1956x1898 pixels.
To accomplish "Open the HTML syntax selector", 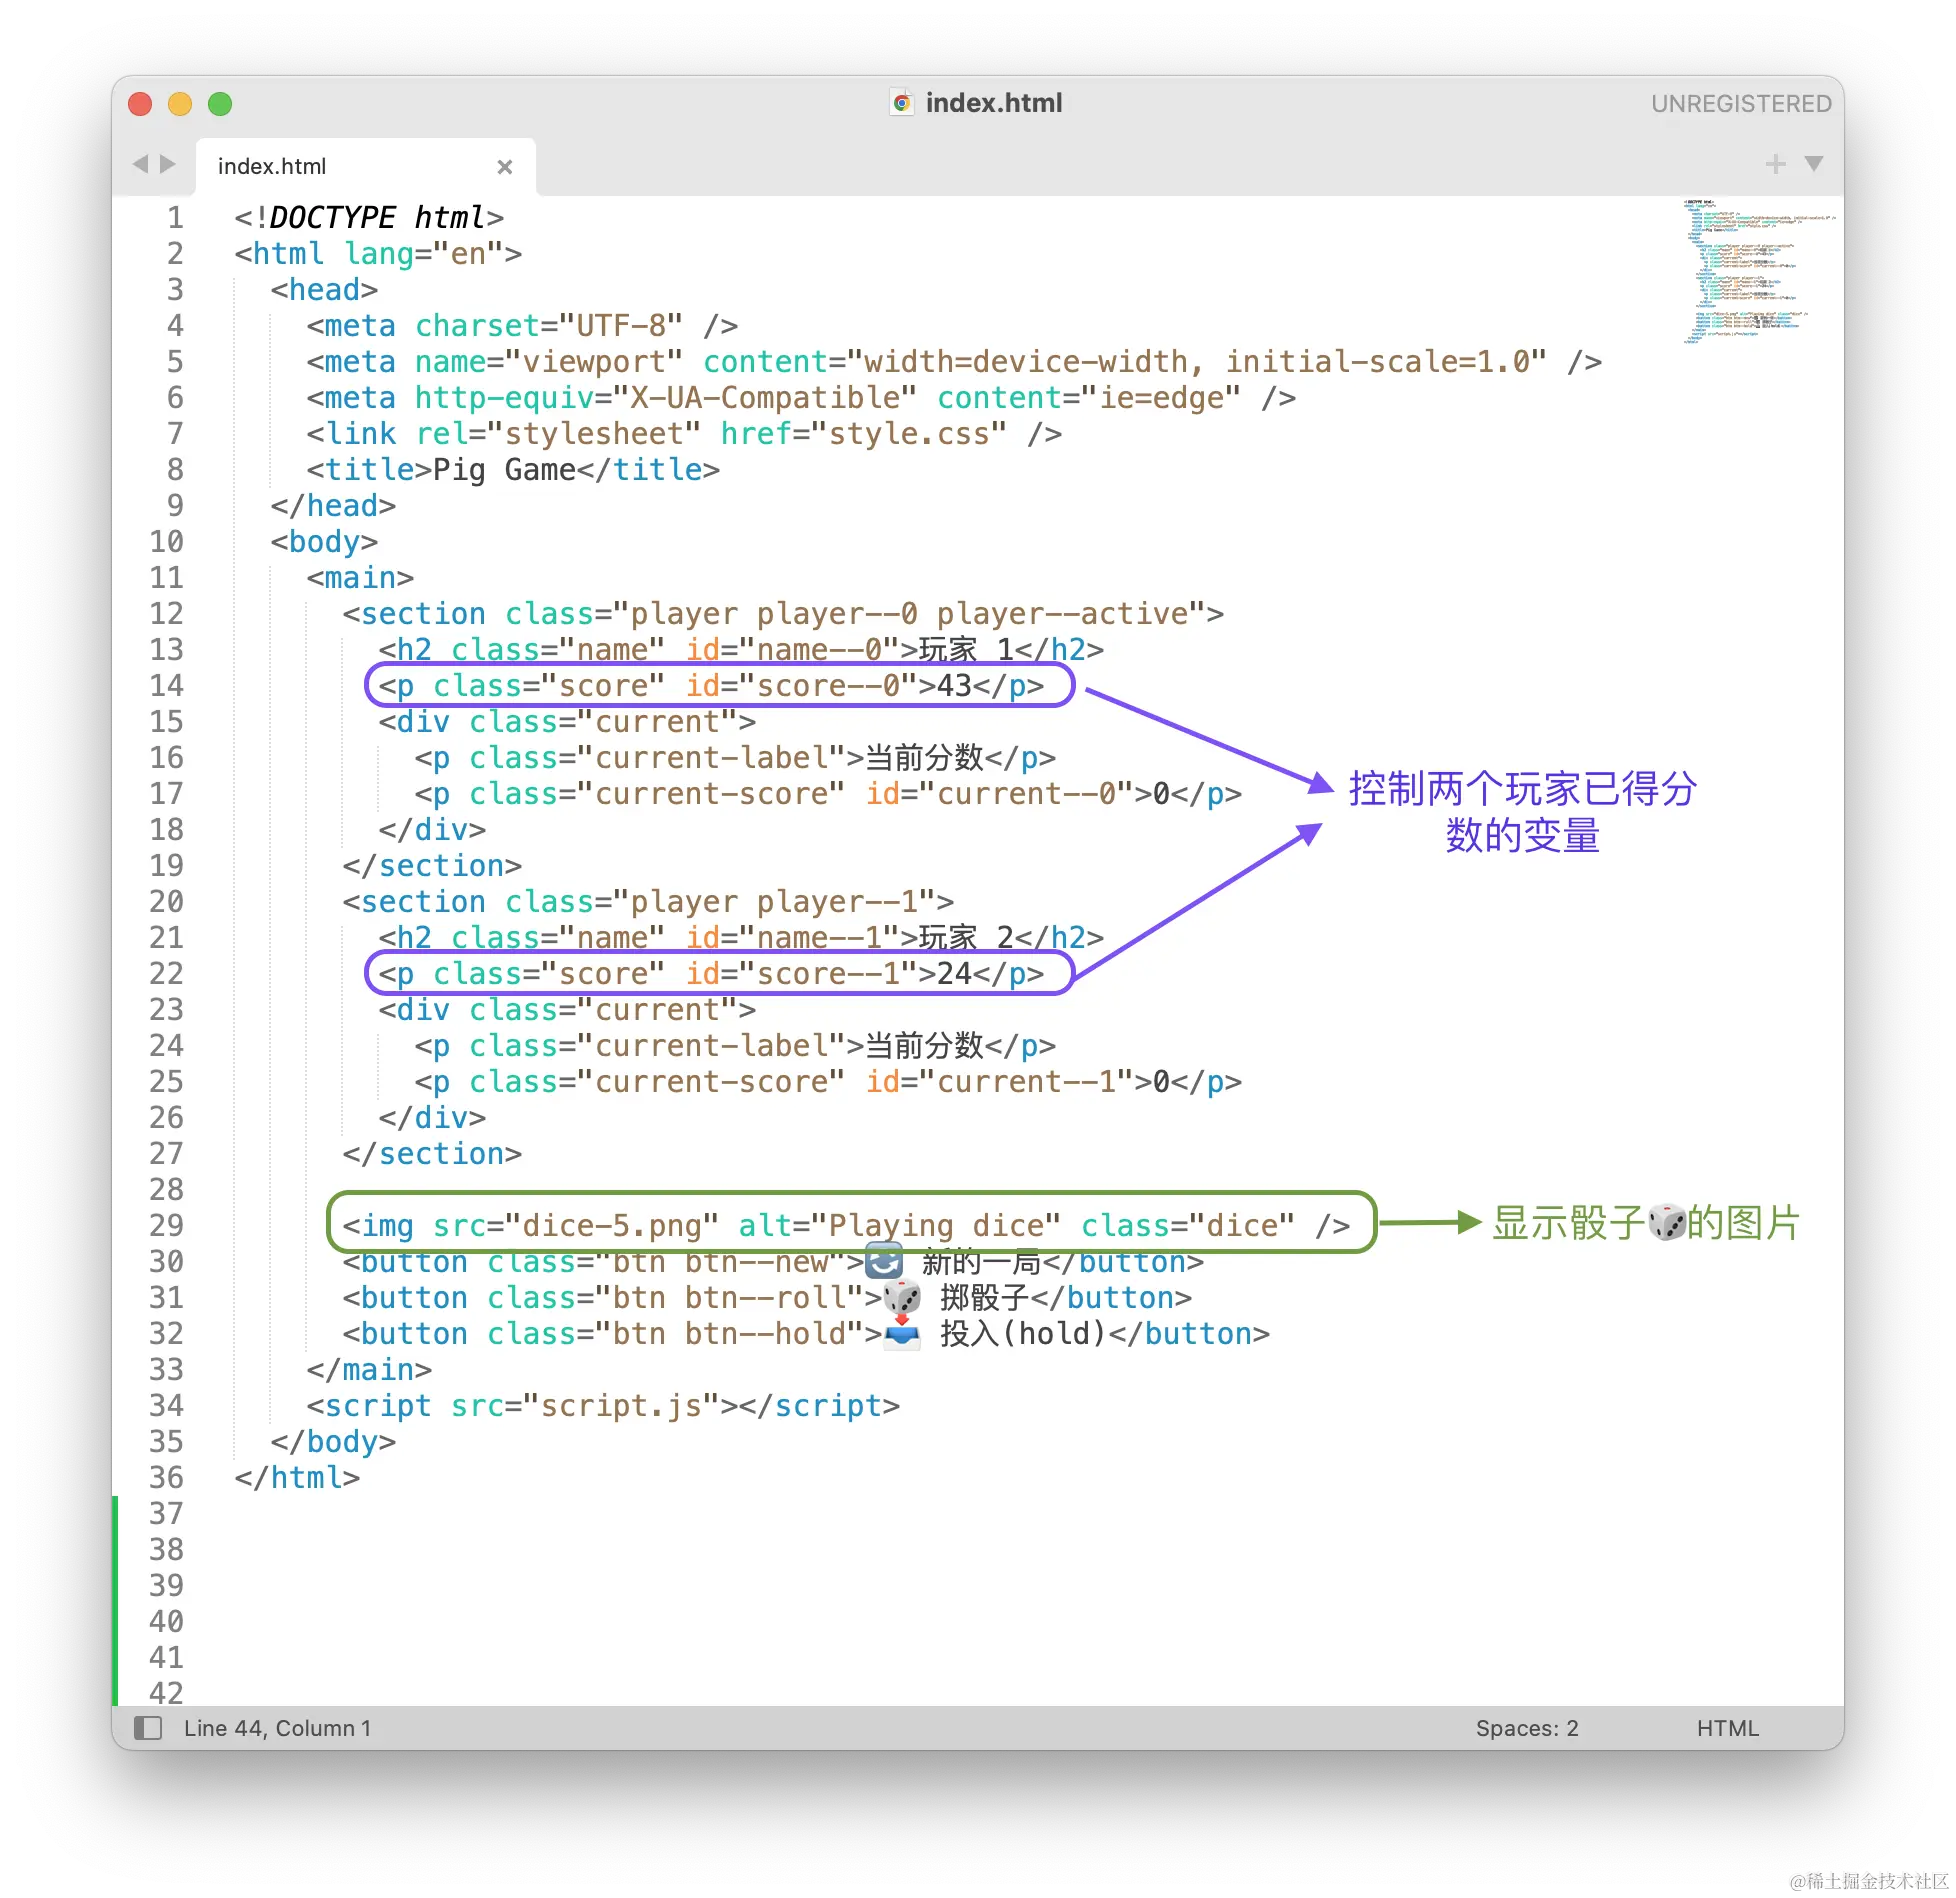I will 1727,1728.
